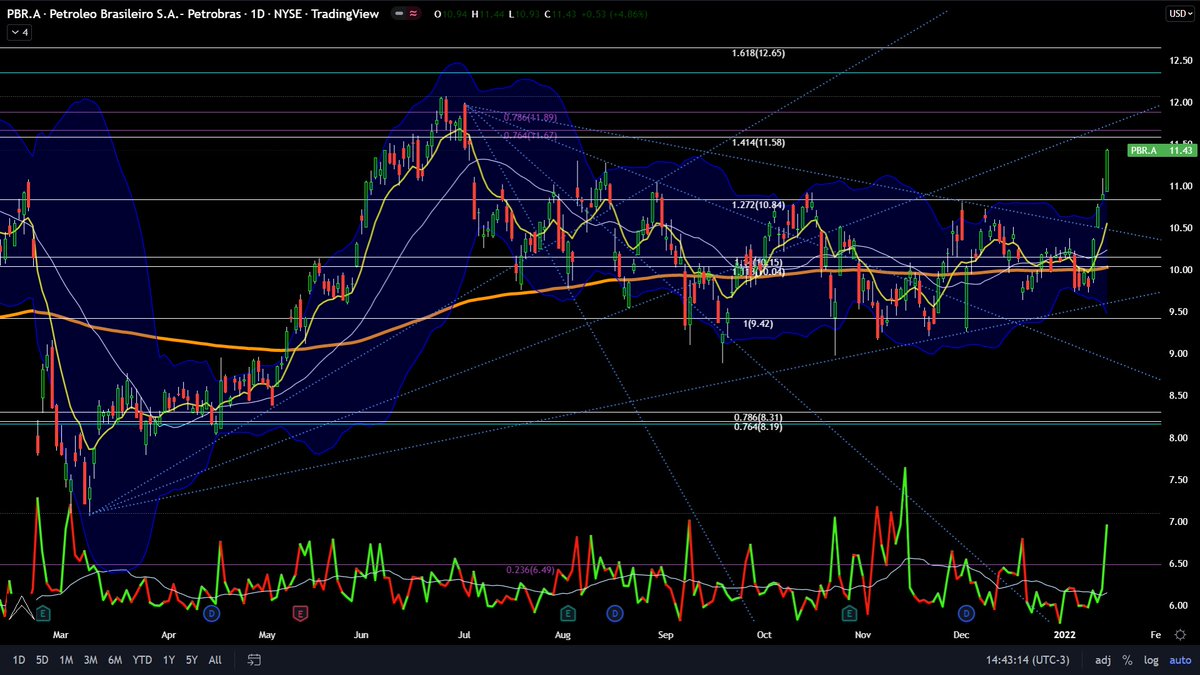Expand the collapsed indicators legend showing 4
The height and width of the screenshot is (675, 1200).
point(20,32)
